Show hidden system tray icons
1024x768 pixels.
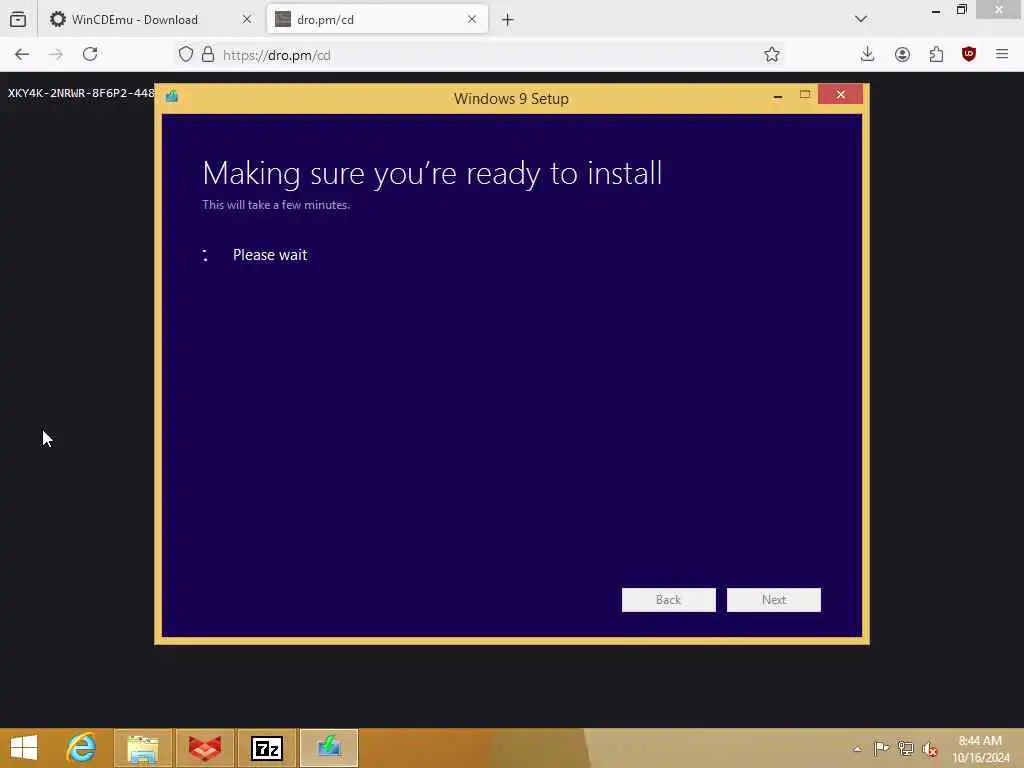(857, 749)
